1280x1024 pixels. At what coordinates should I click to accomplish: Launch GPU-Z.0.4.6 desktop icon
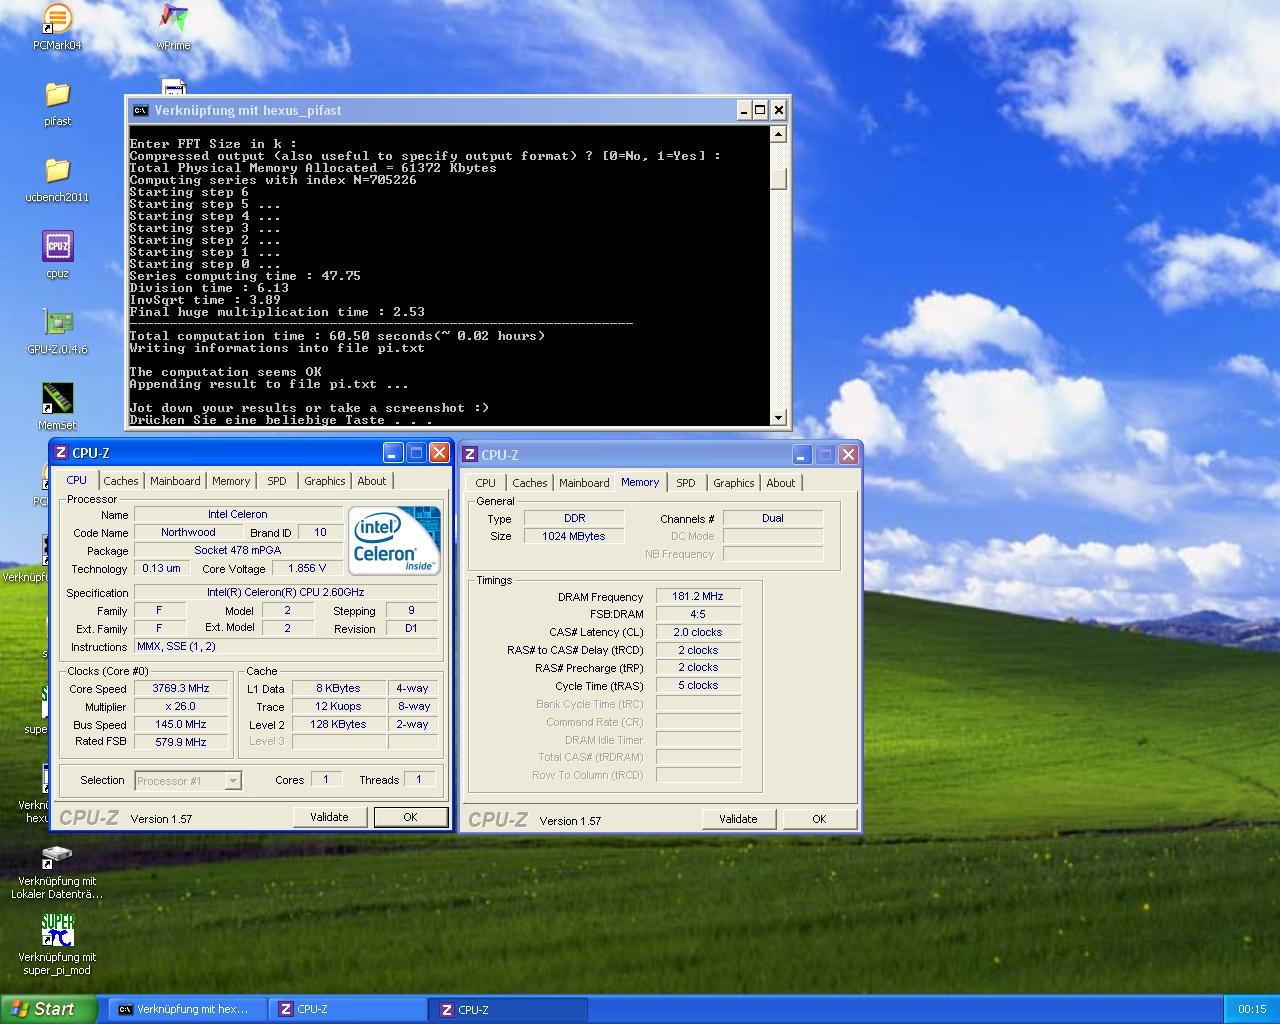coord(57,331)
